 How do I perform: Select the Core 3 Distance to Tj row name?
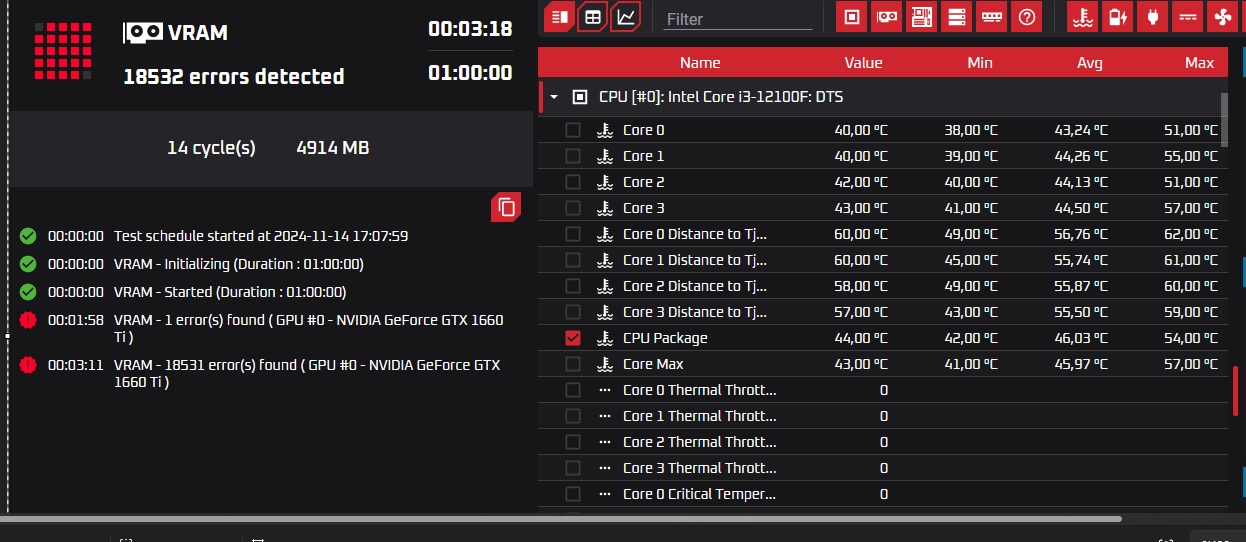point(695,312)
